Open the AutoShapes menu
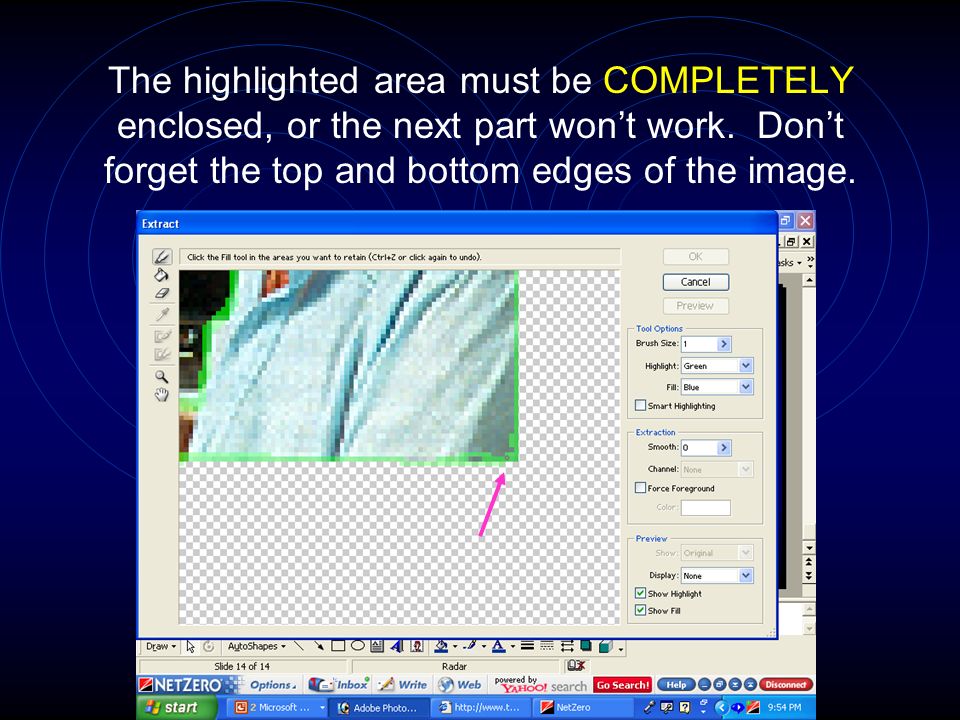This screenshot has height=720, width=960. (x=257, y=647)
